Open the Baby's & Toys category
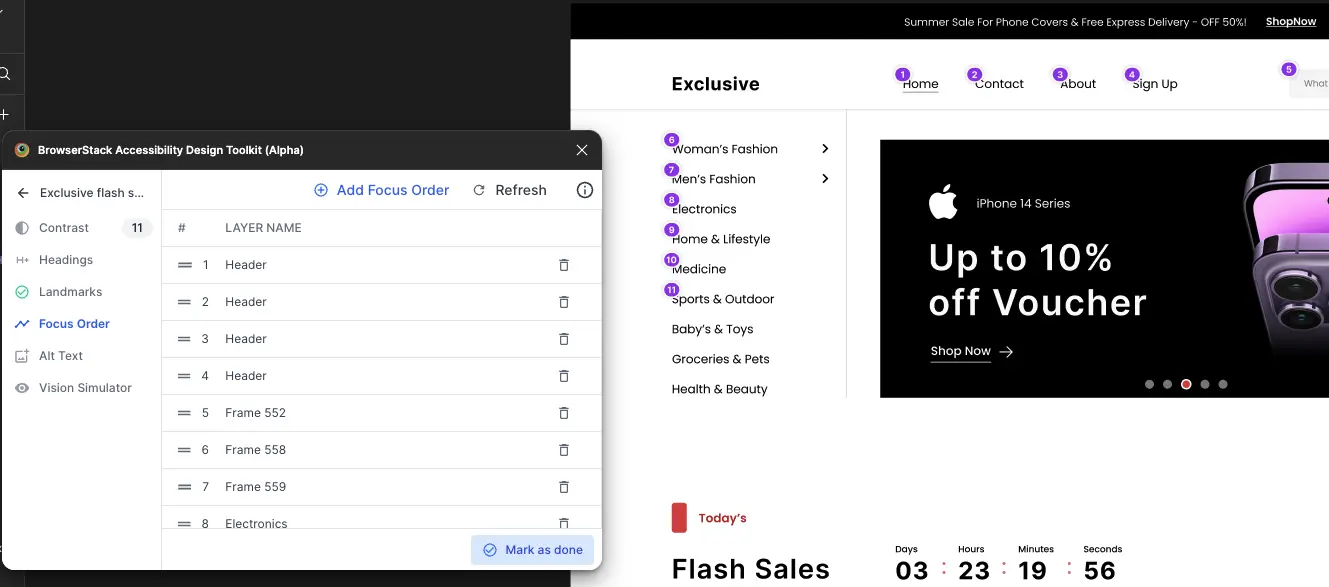The width and height of the screenshot is (1329, 587). tap(713, 329)
